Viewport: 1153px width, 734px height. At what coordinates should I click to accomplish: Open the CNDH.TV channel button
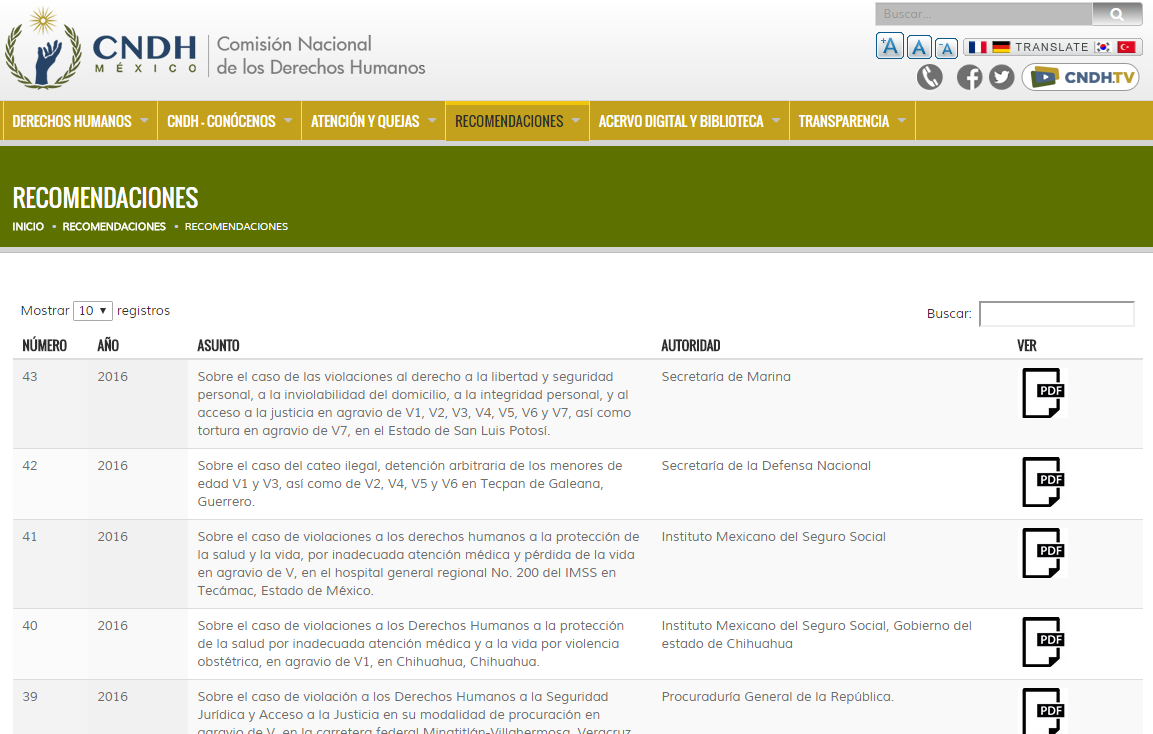click(1080, 77)
